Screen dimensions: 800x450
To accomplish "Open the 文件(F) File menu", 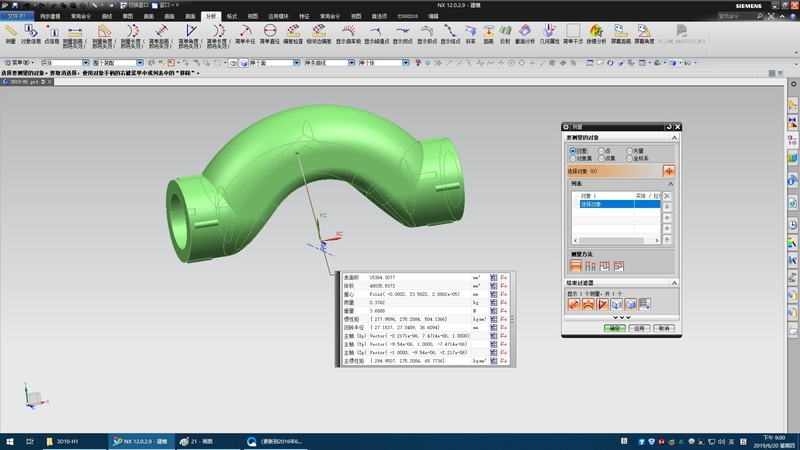I will click(18, 17).
